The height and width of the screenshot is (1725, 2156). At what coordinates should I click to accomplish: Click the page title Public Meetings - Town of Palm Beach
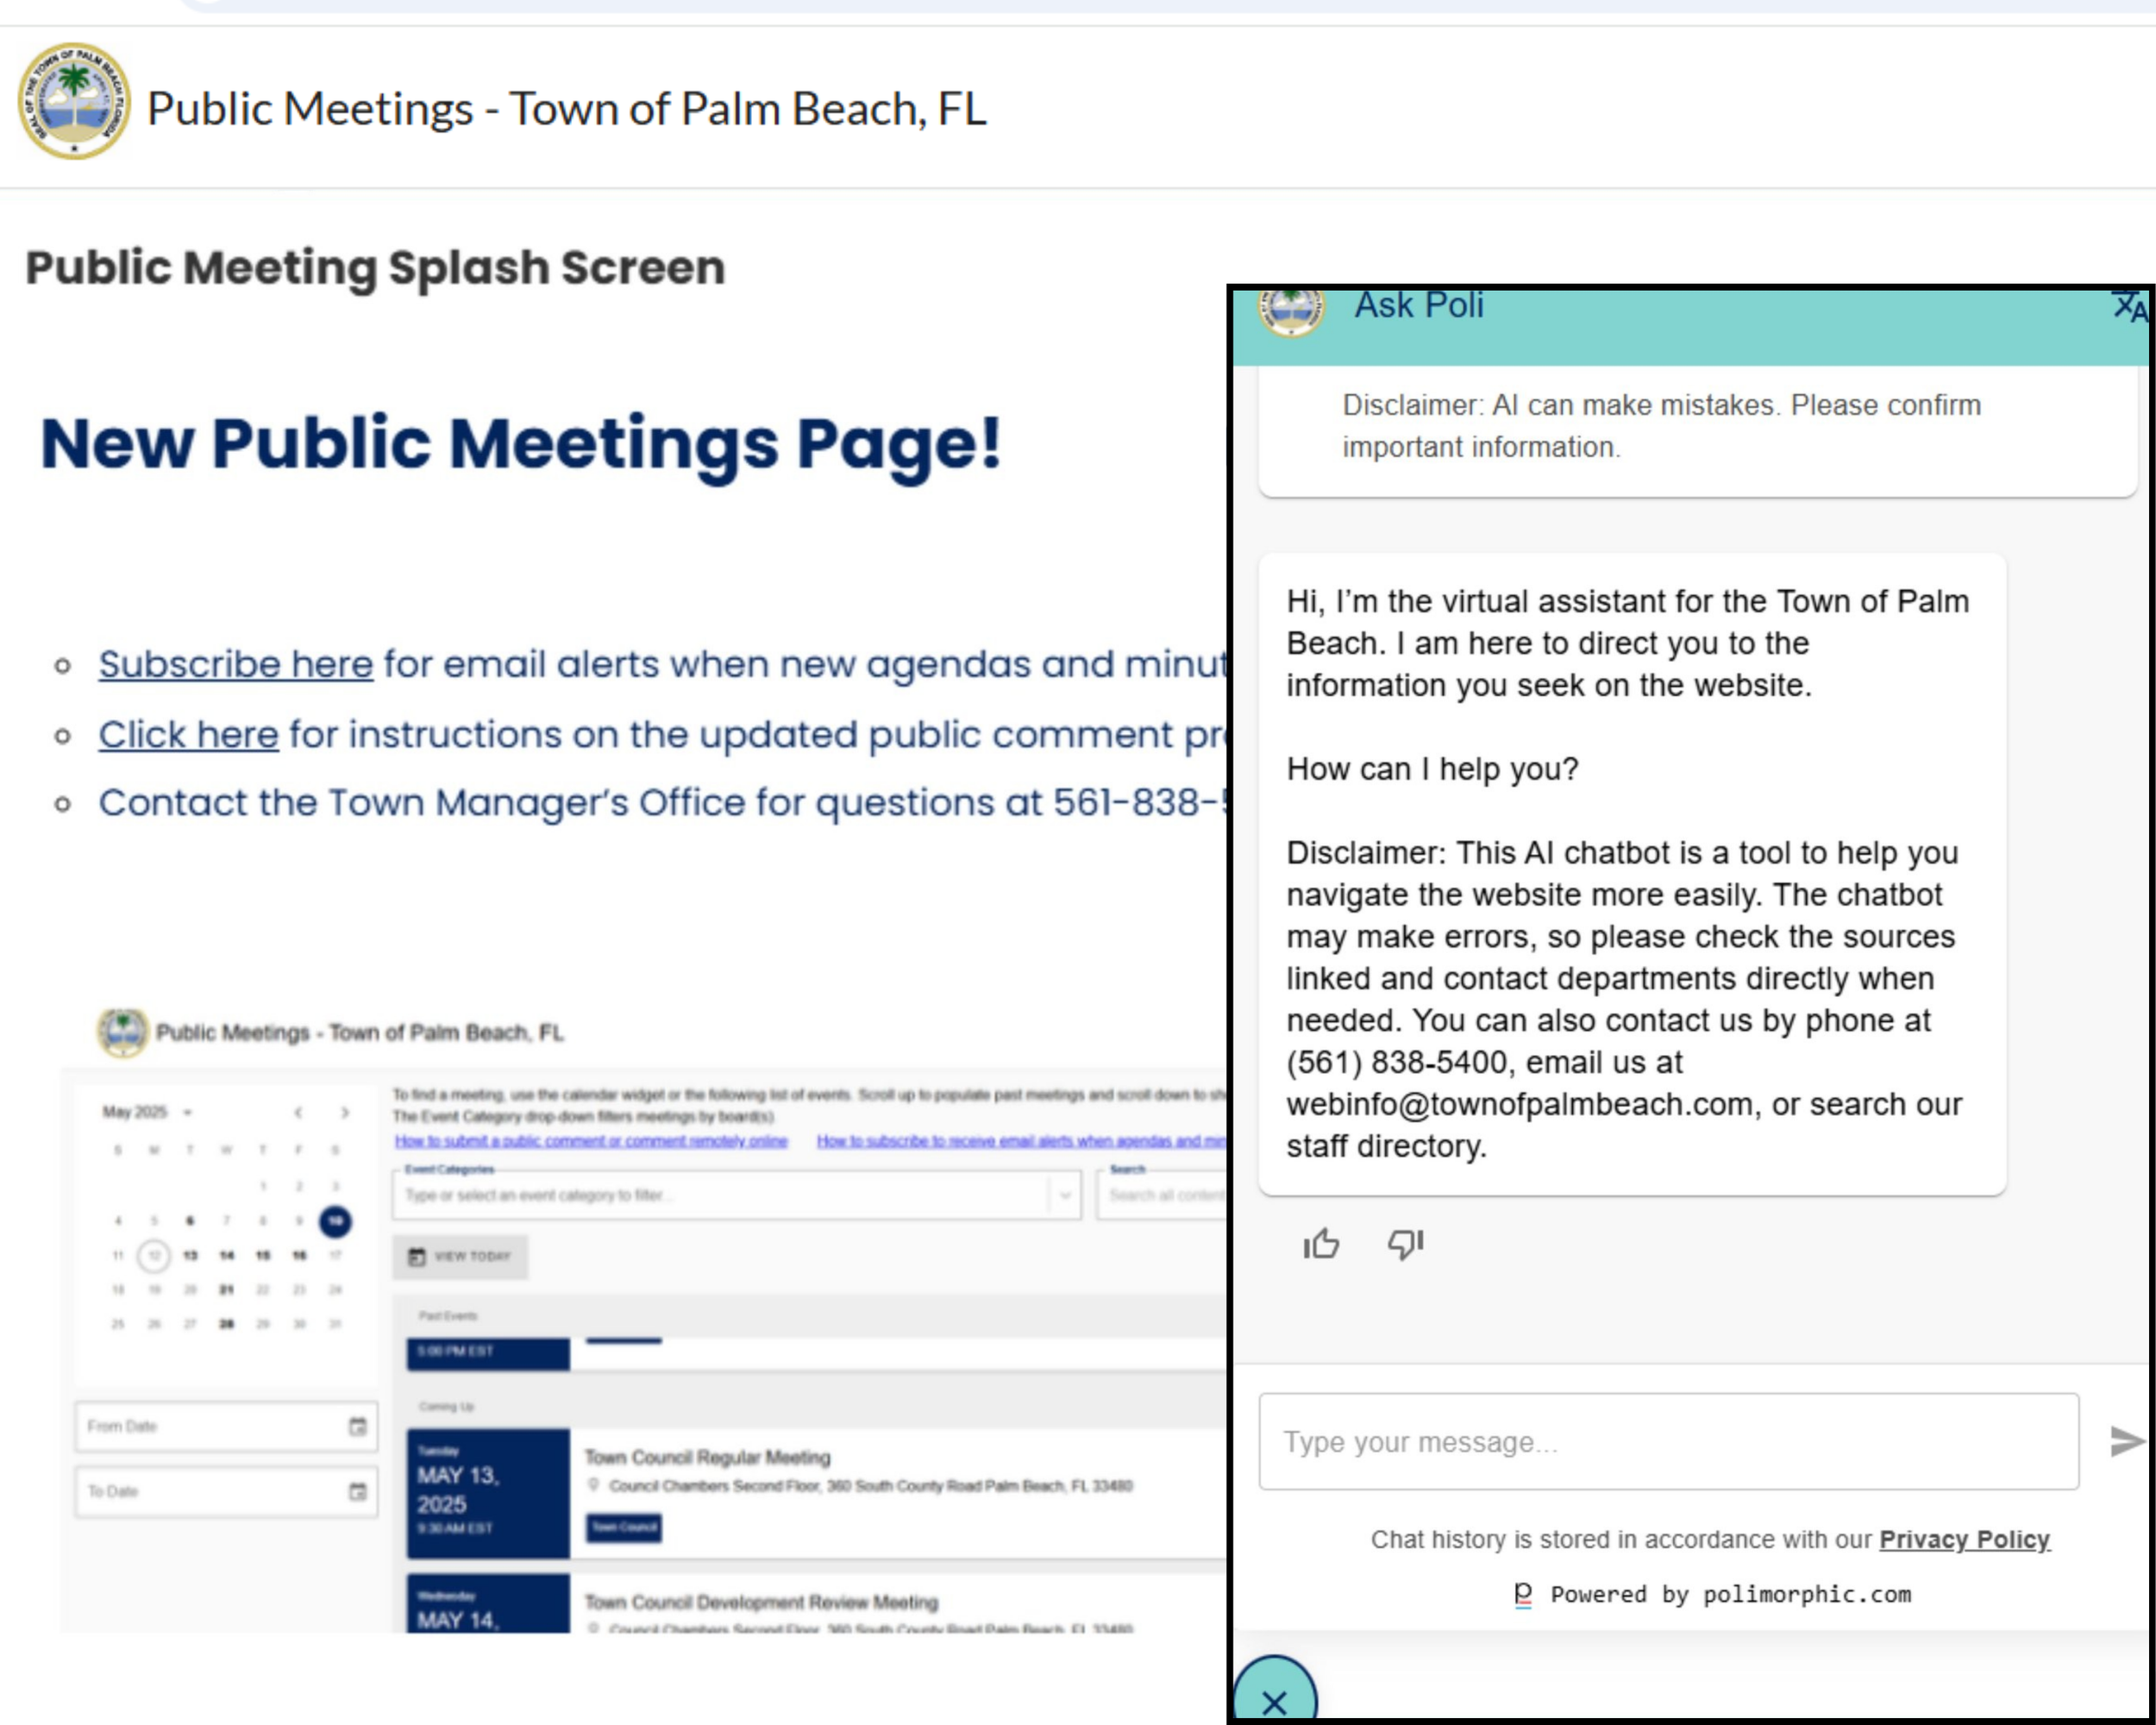click(567, 108)
